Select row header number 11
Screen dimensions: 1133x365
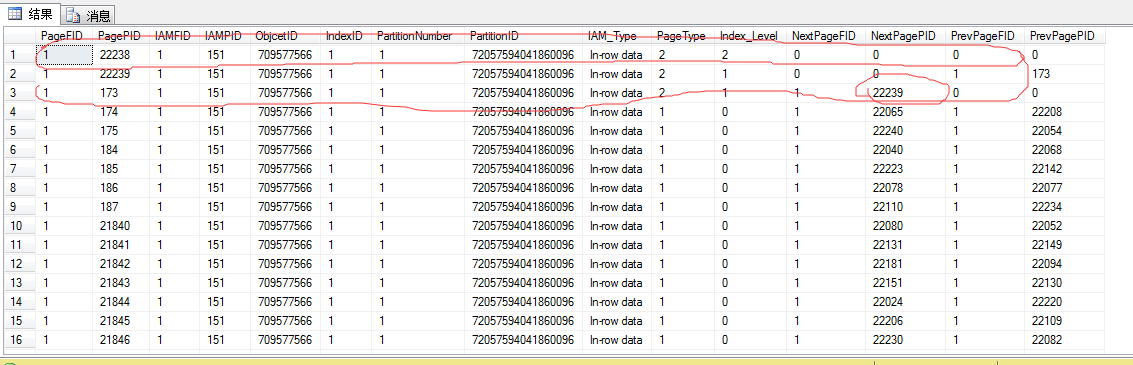20,244
